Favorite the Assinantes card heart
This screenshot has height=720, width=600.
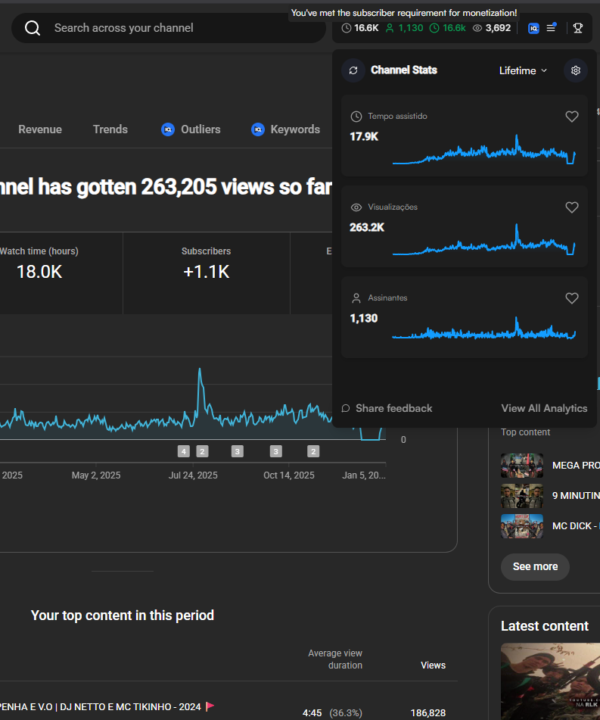tap(572, 298)
